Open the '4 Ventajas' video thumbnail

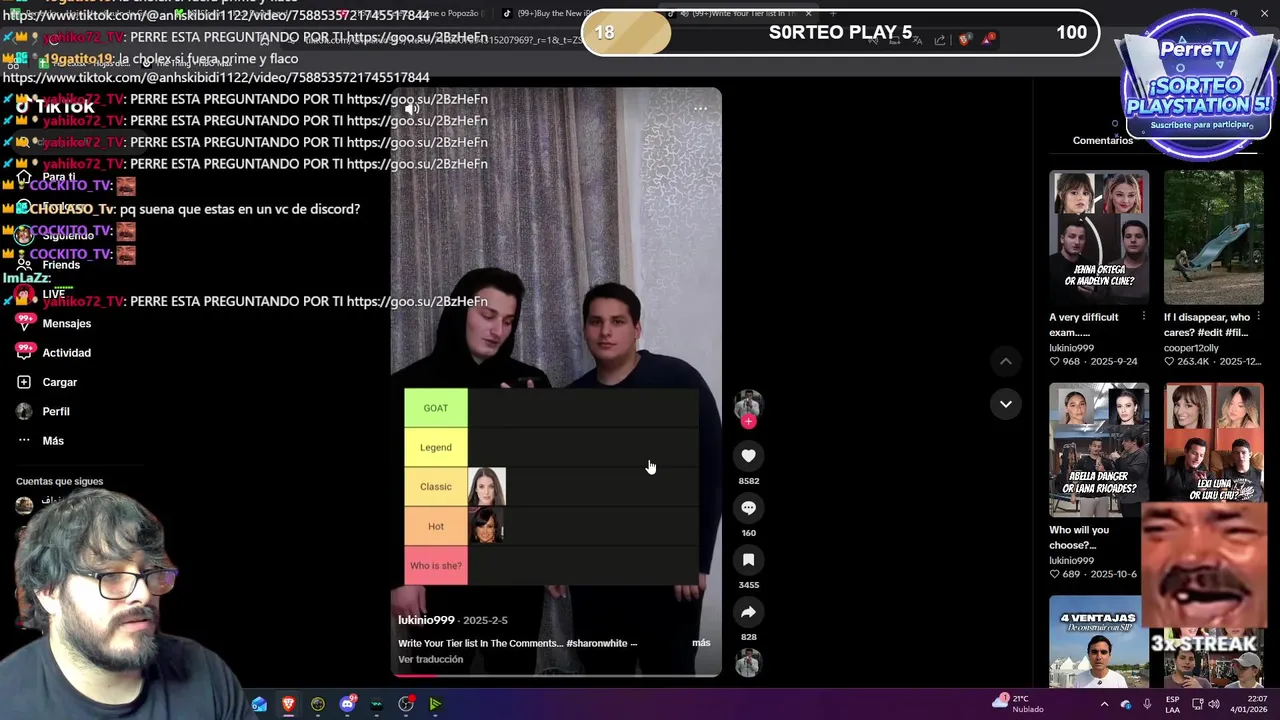[1099, 642]
